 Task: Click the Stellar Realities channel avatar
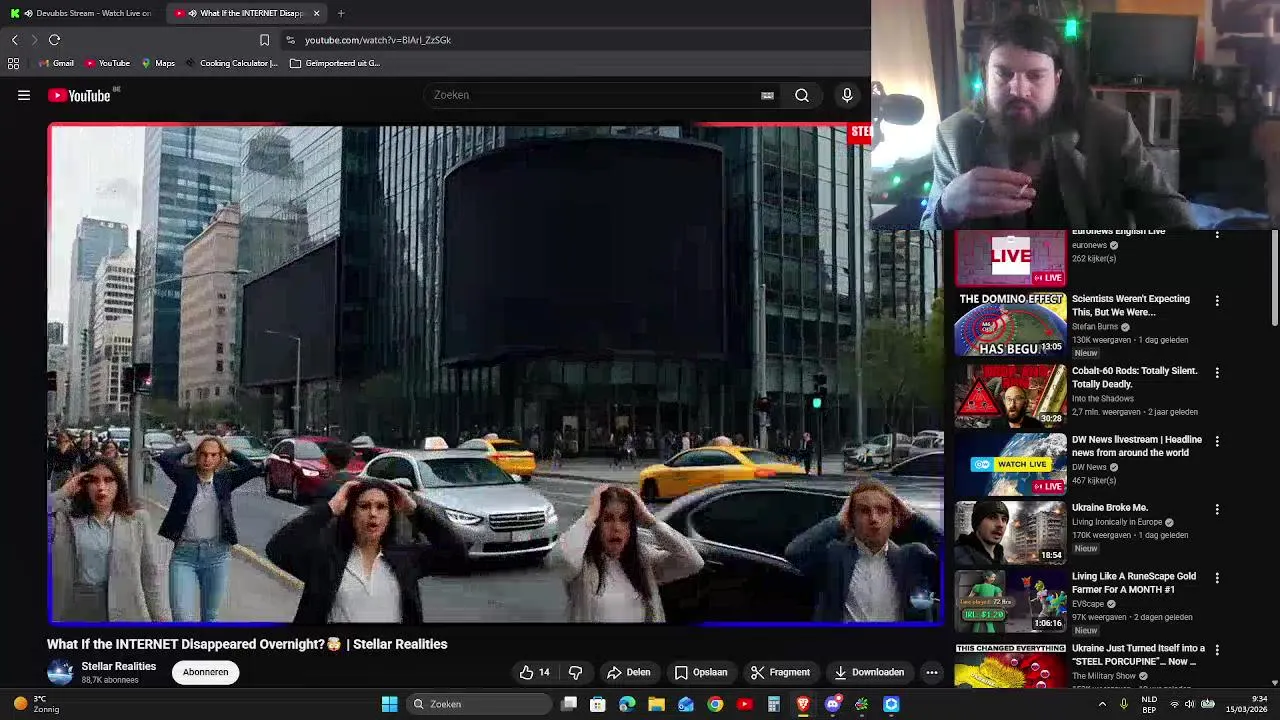[x=60, y=673]
